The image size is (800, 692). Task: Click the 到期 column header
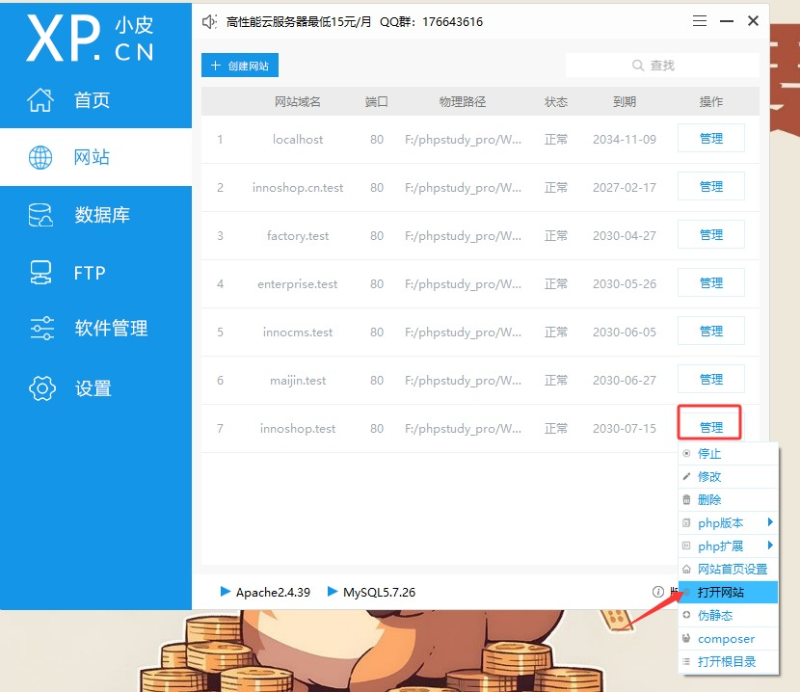click(x=624, y=102)
